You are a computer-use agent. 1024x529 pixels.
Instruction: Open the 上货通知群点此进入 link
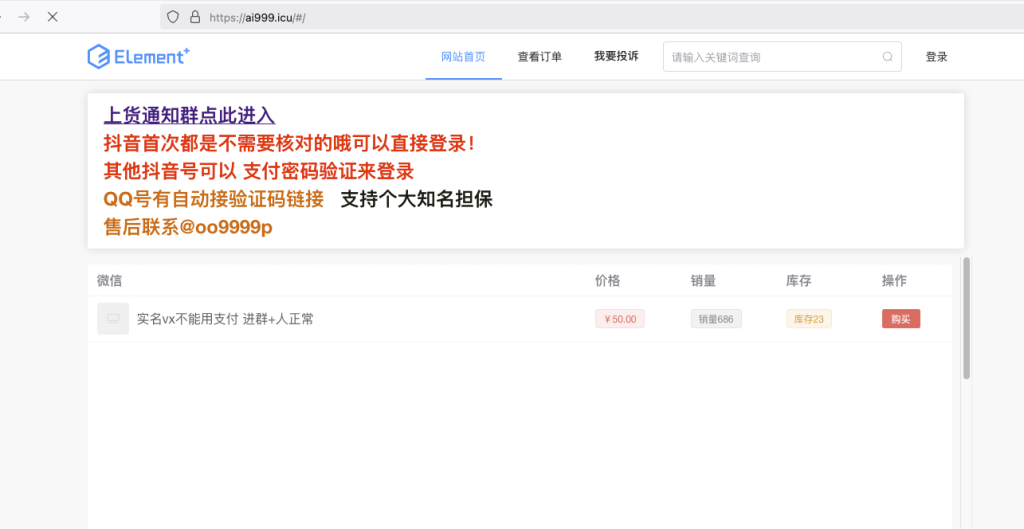[189, 116]
